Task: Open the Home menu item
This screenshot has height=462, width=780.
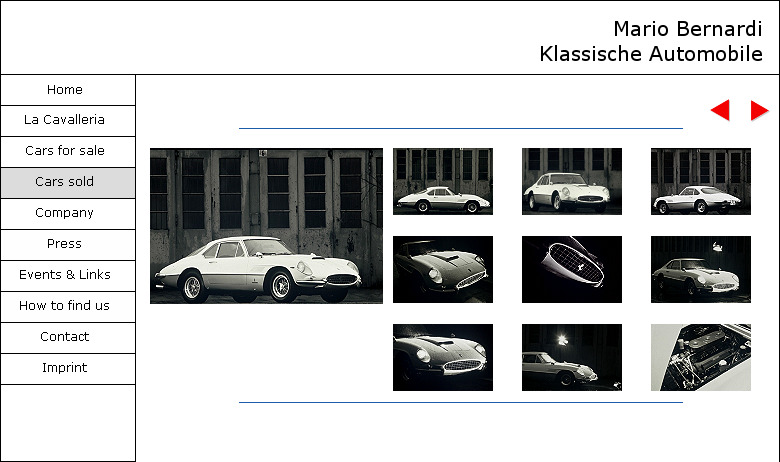Action: (68, 90)
